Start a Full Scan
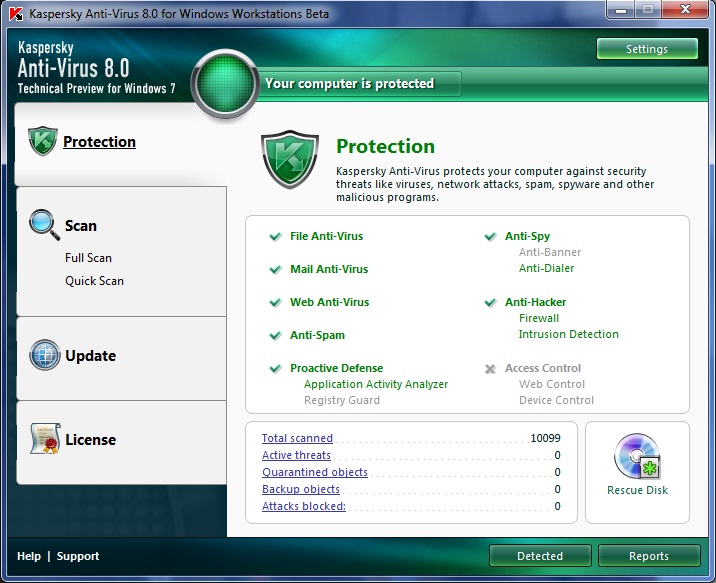 coord(88,257)
